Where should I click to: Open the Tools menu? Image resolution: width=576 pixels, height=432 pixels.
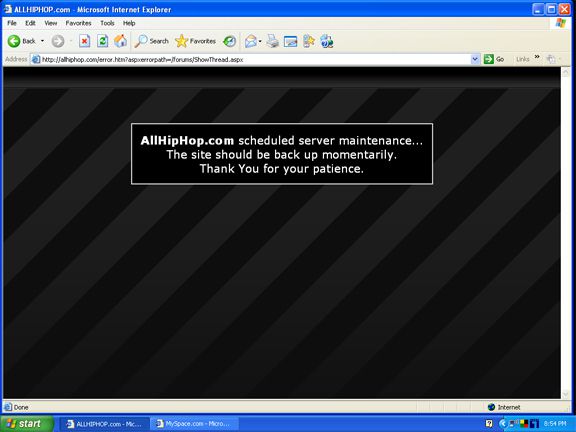point(107,23)
